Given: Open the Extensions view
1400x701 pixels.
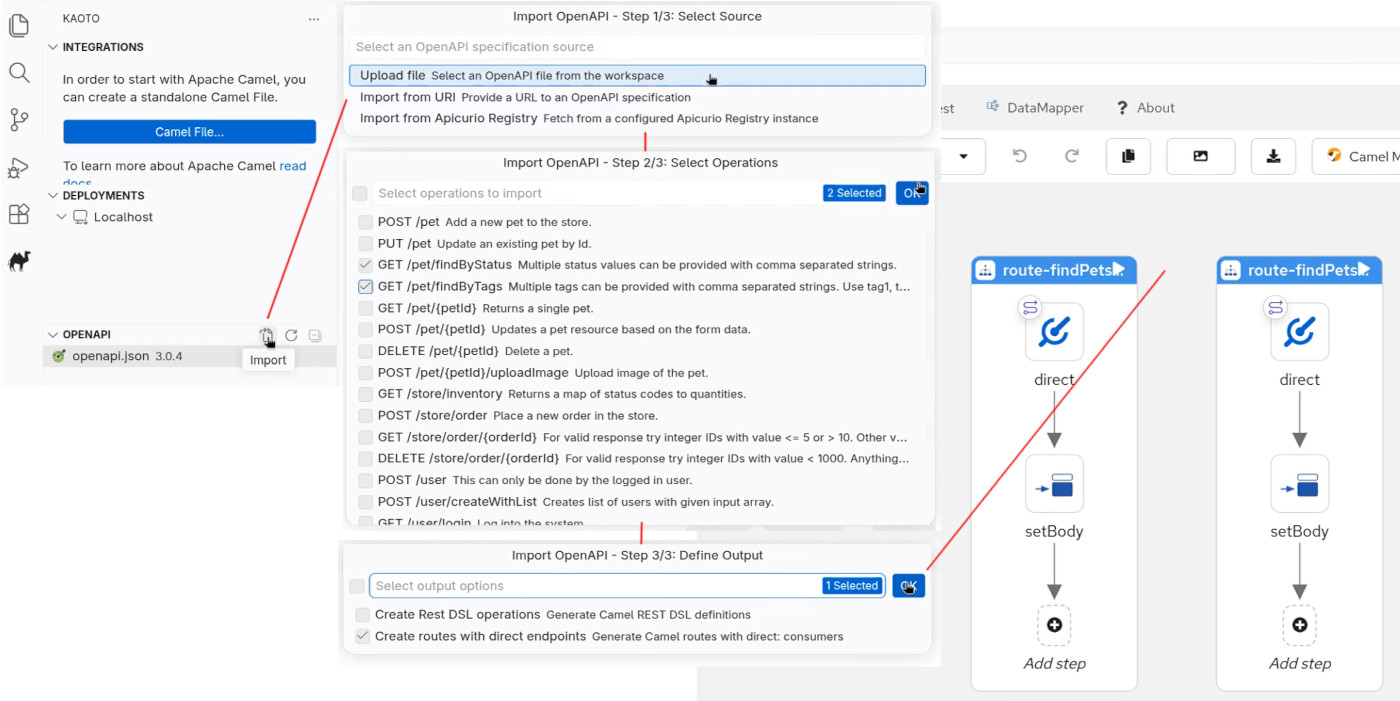Looking at the screenshot, I should coord(18,214).
